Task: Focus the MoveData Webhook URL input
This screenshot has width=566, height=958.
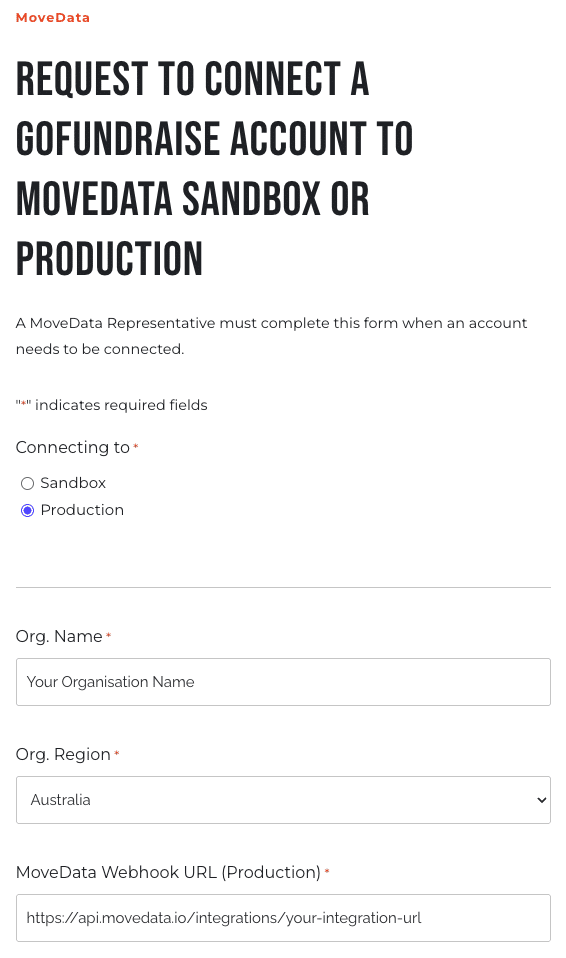Action: pyautogui.click(x=283, y=918)
